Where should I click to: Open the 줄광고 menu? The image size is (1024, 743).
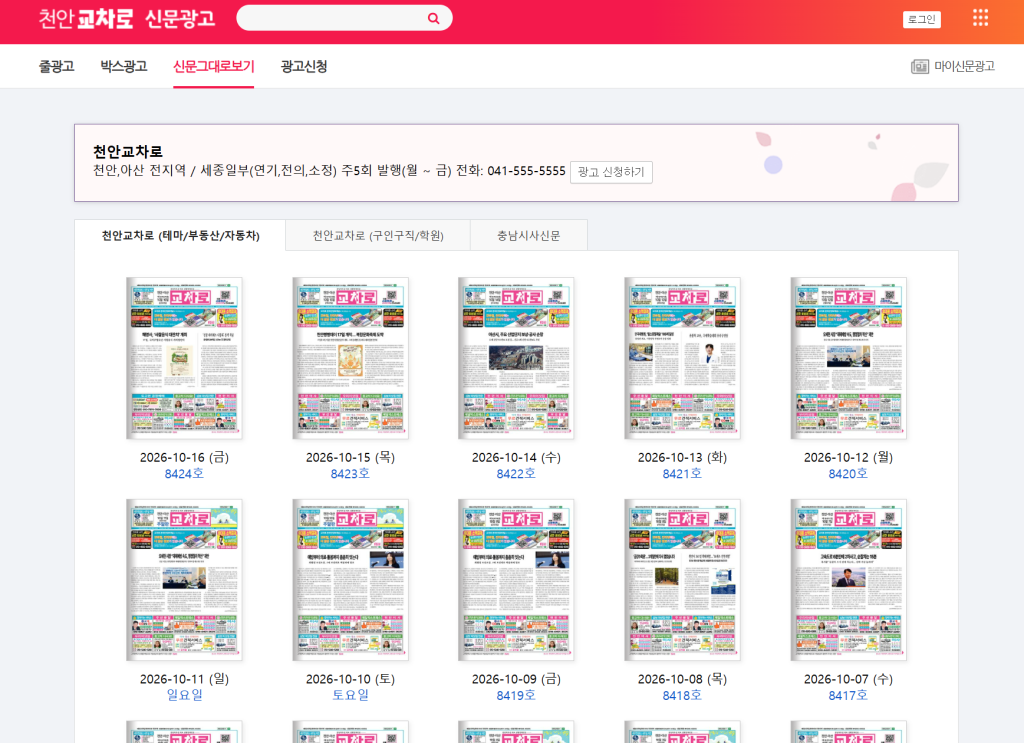click(57, 66)
